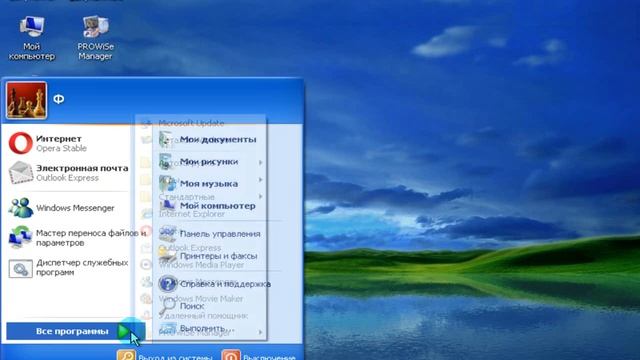Click the Поиск search entry

(182, 306)
